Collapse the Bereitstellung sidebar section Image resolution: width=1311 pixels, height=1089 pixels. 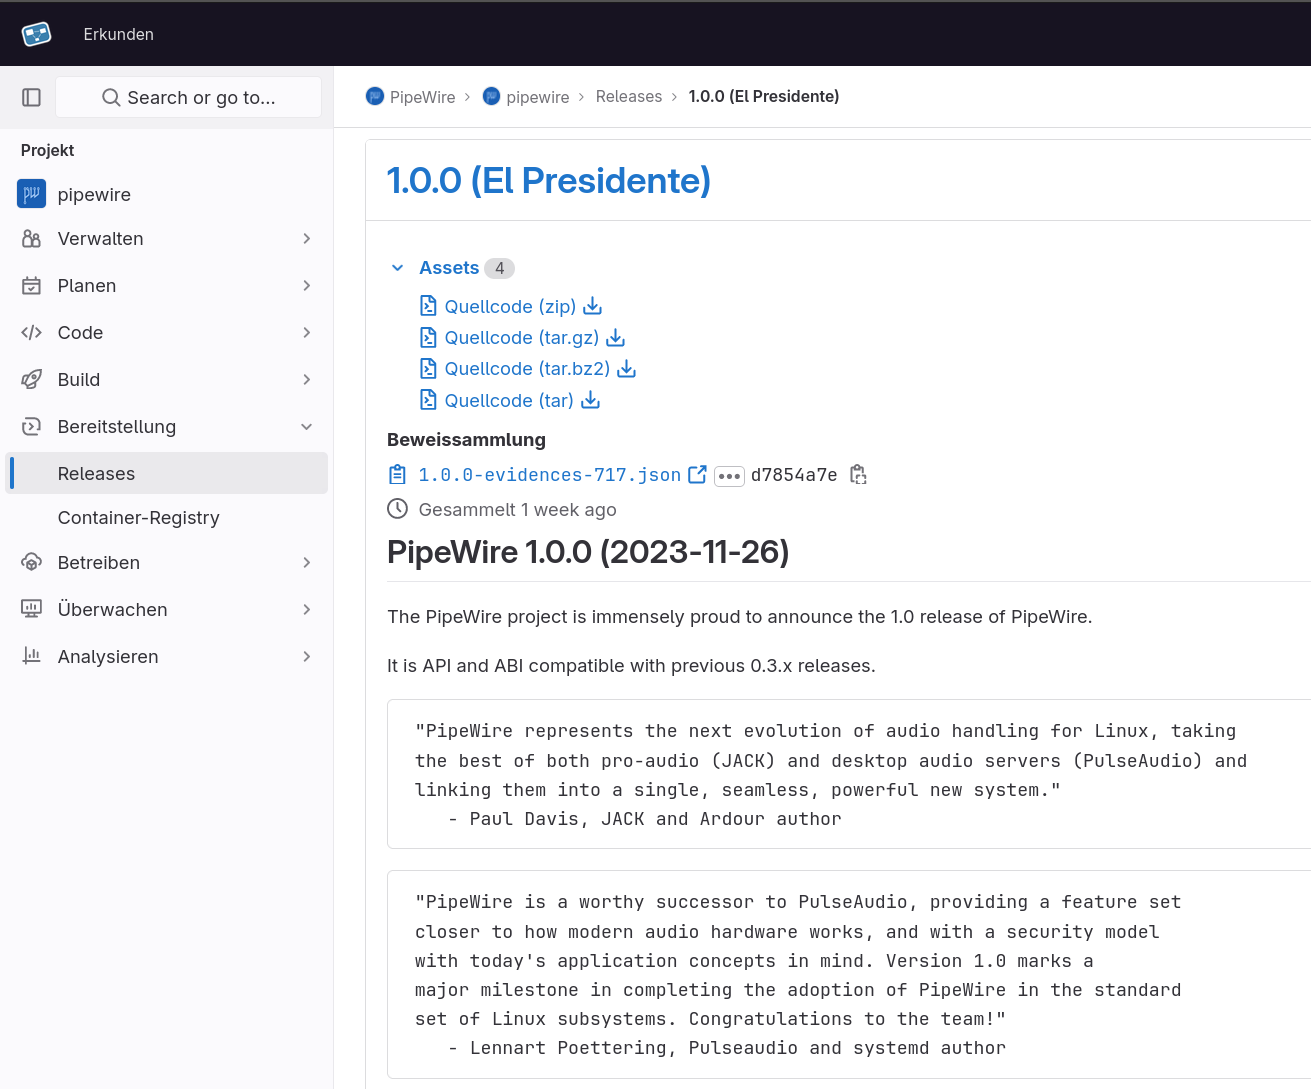(x=306, y=427)
